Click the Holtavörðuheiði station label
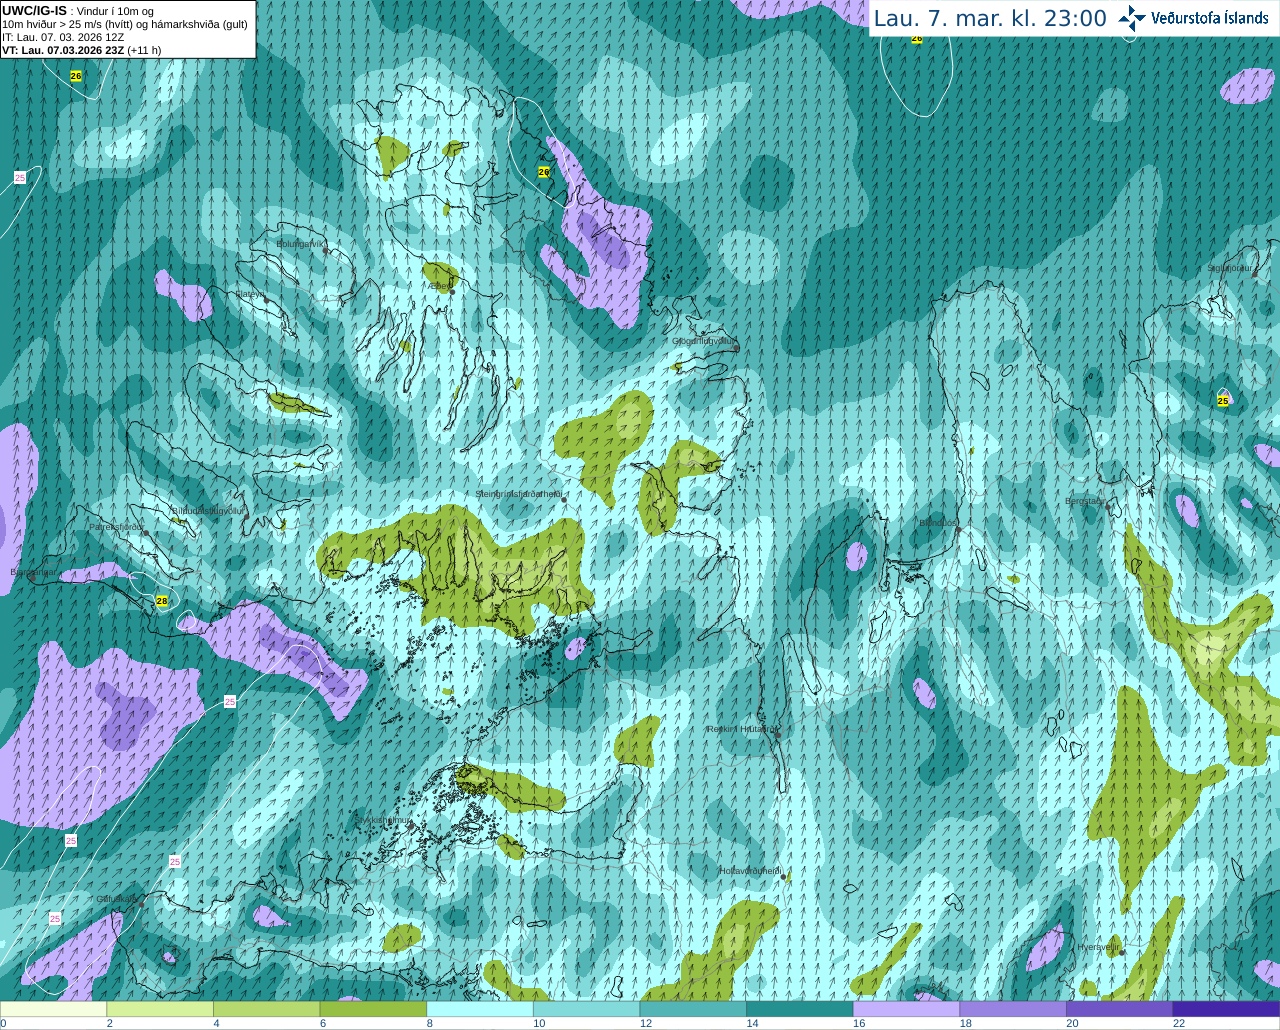1280x1030 pixels. click(x=749, y=872)
